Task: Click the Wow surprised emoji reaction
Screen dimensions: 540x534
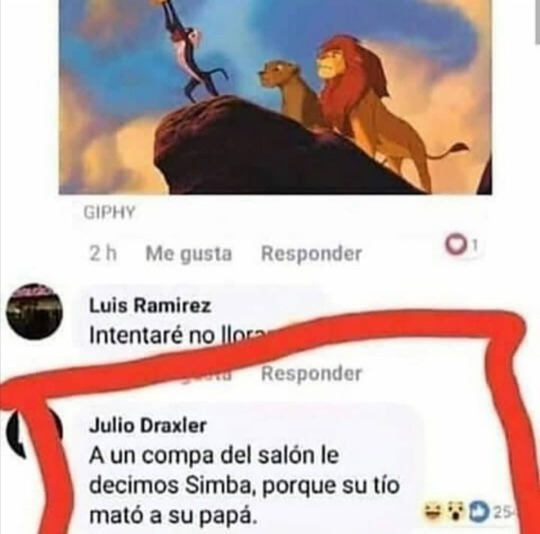Action: point(457,511)
